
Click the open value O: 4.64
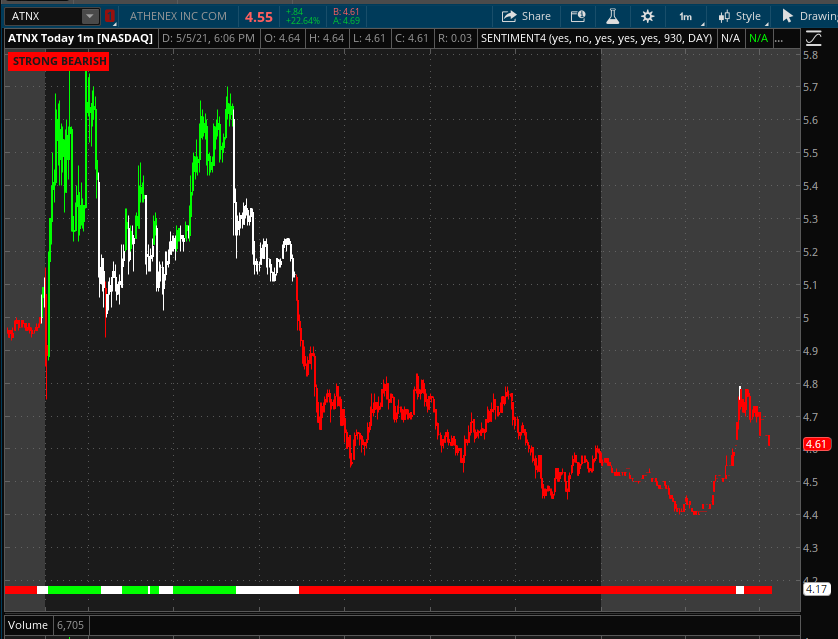tap(282, 38)
